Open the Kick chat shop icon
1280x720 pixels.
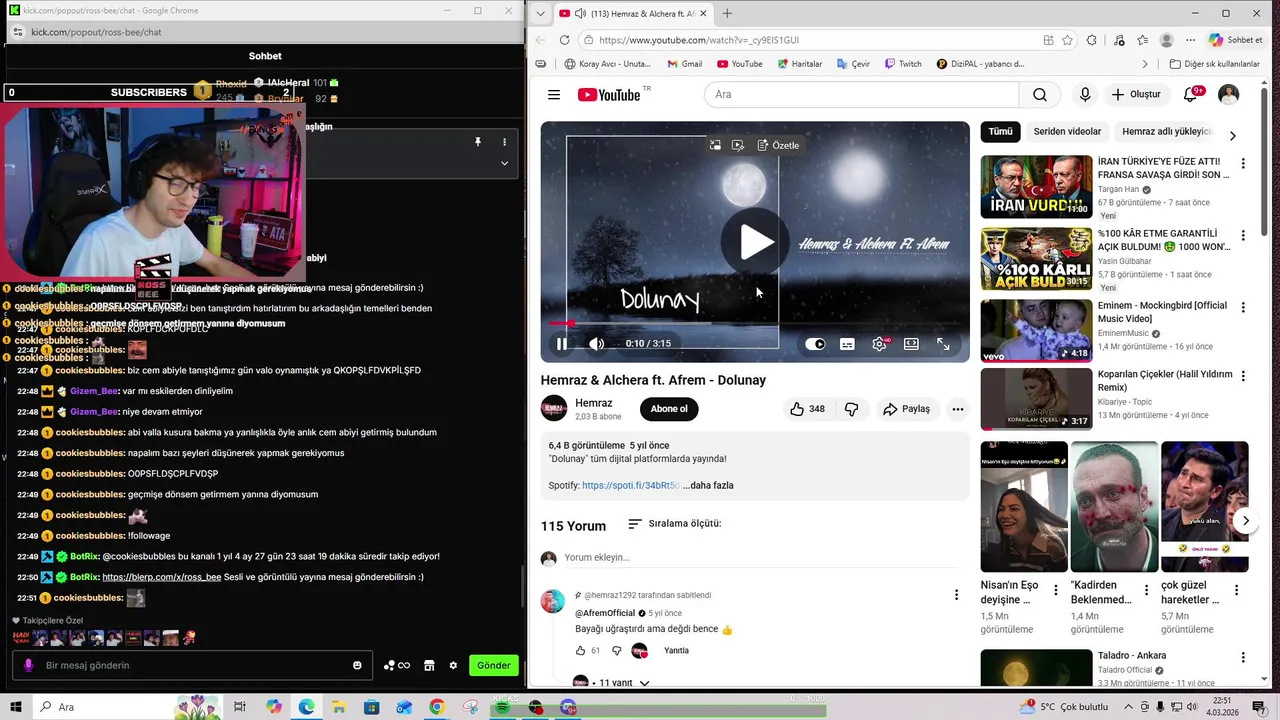[x=429, y=666]
